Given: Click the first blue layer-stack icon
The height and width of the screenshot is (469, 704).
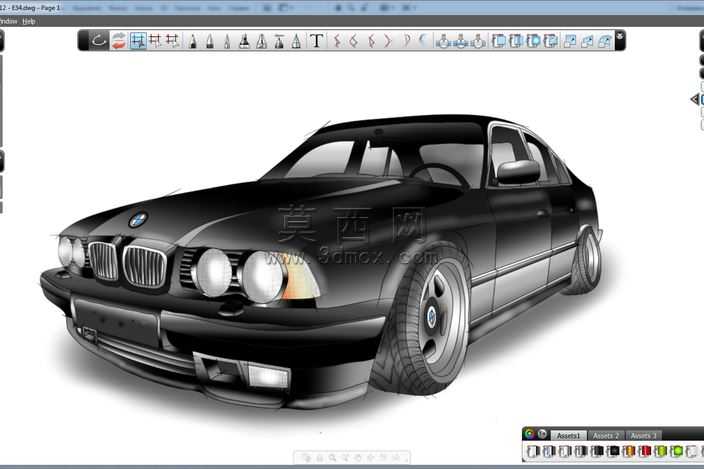Looking at the screenshot, I should click(x=499, y=41).
